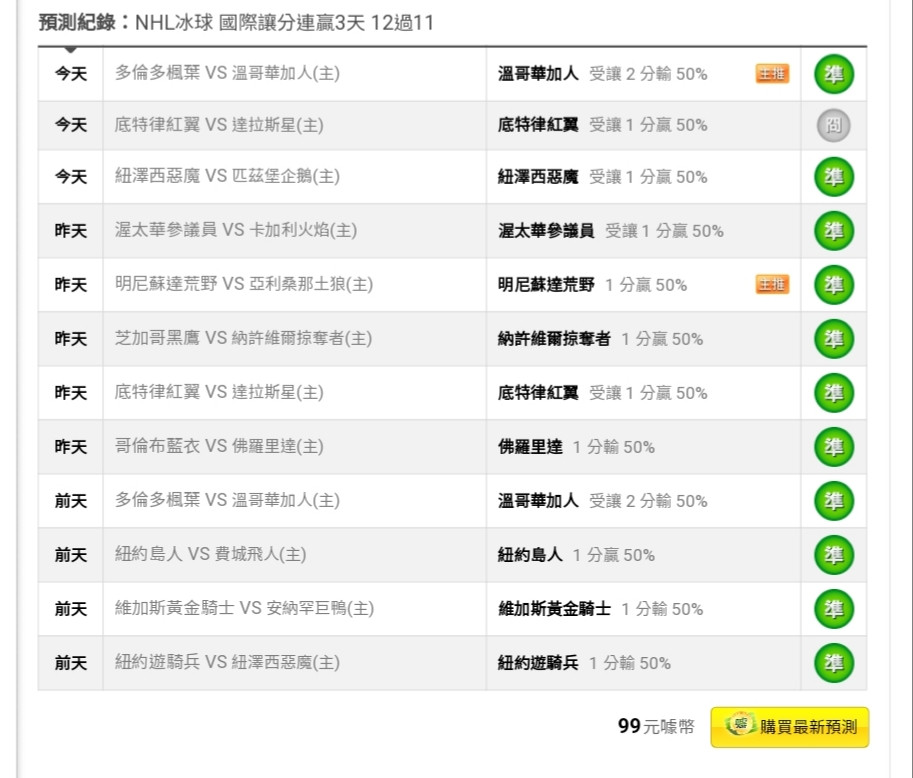Select today's matchup 多倫多楓葉 VS 溫哥華加人(主)
The height and width of the screenshot is (778, 913).
227,73
